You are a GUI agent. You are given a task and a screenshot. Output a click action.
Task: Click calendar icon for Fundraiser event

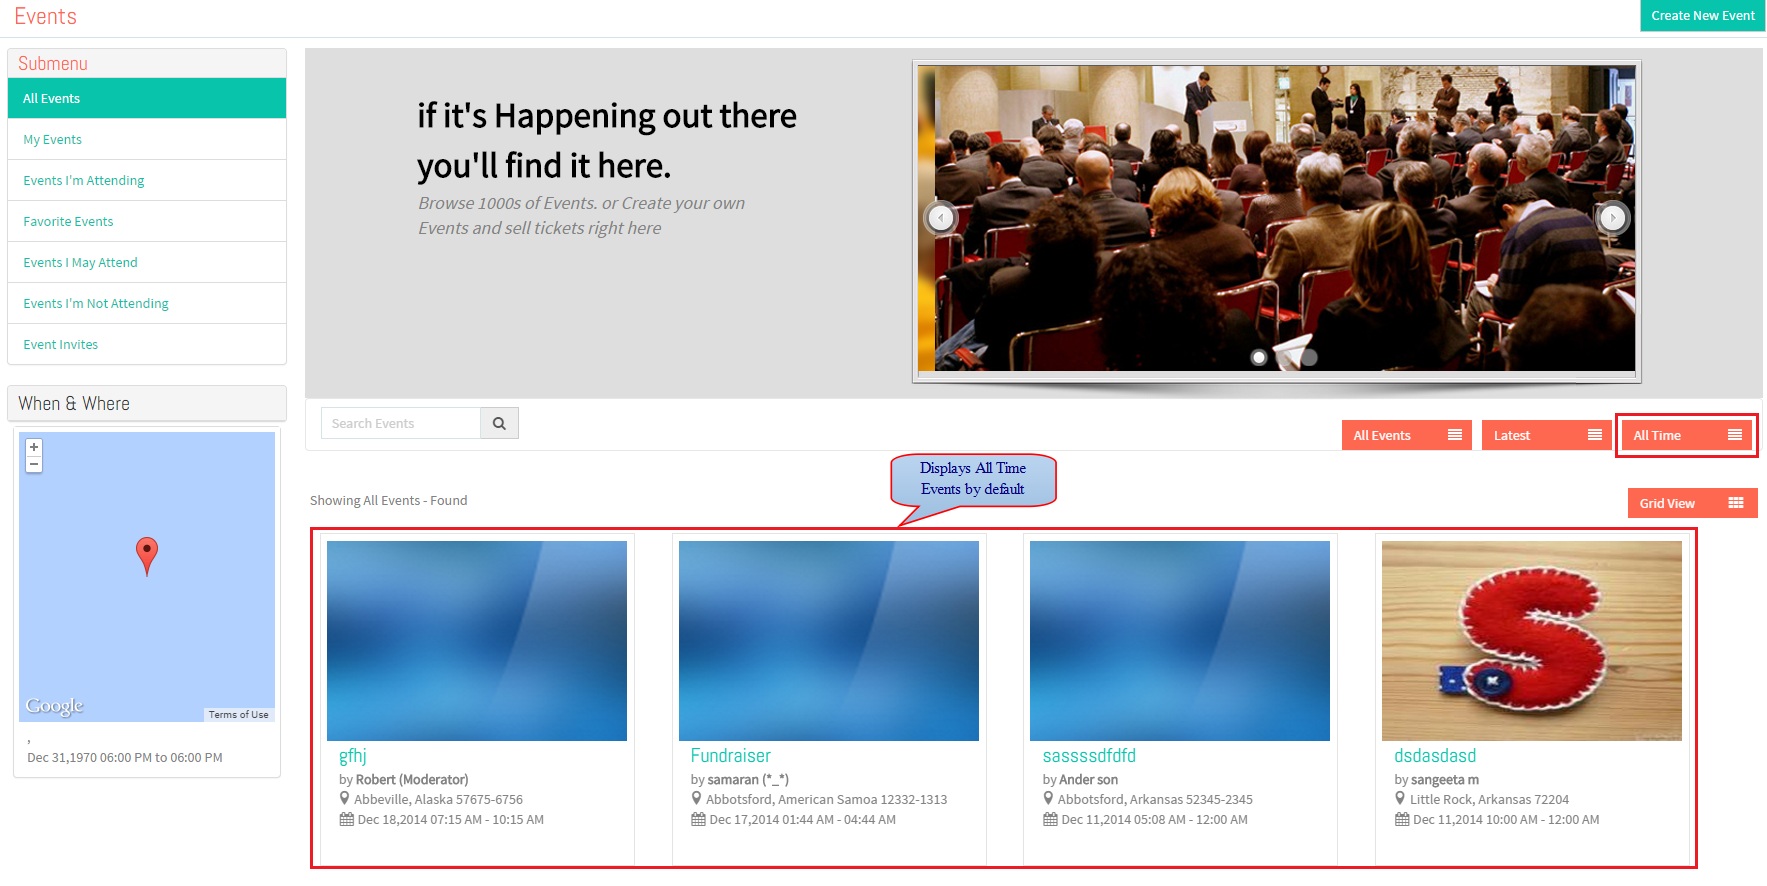pyautogui.click(x=698, y=819)
